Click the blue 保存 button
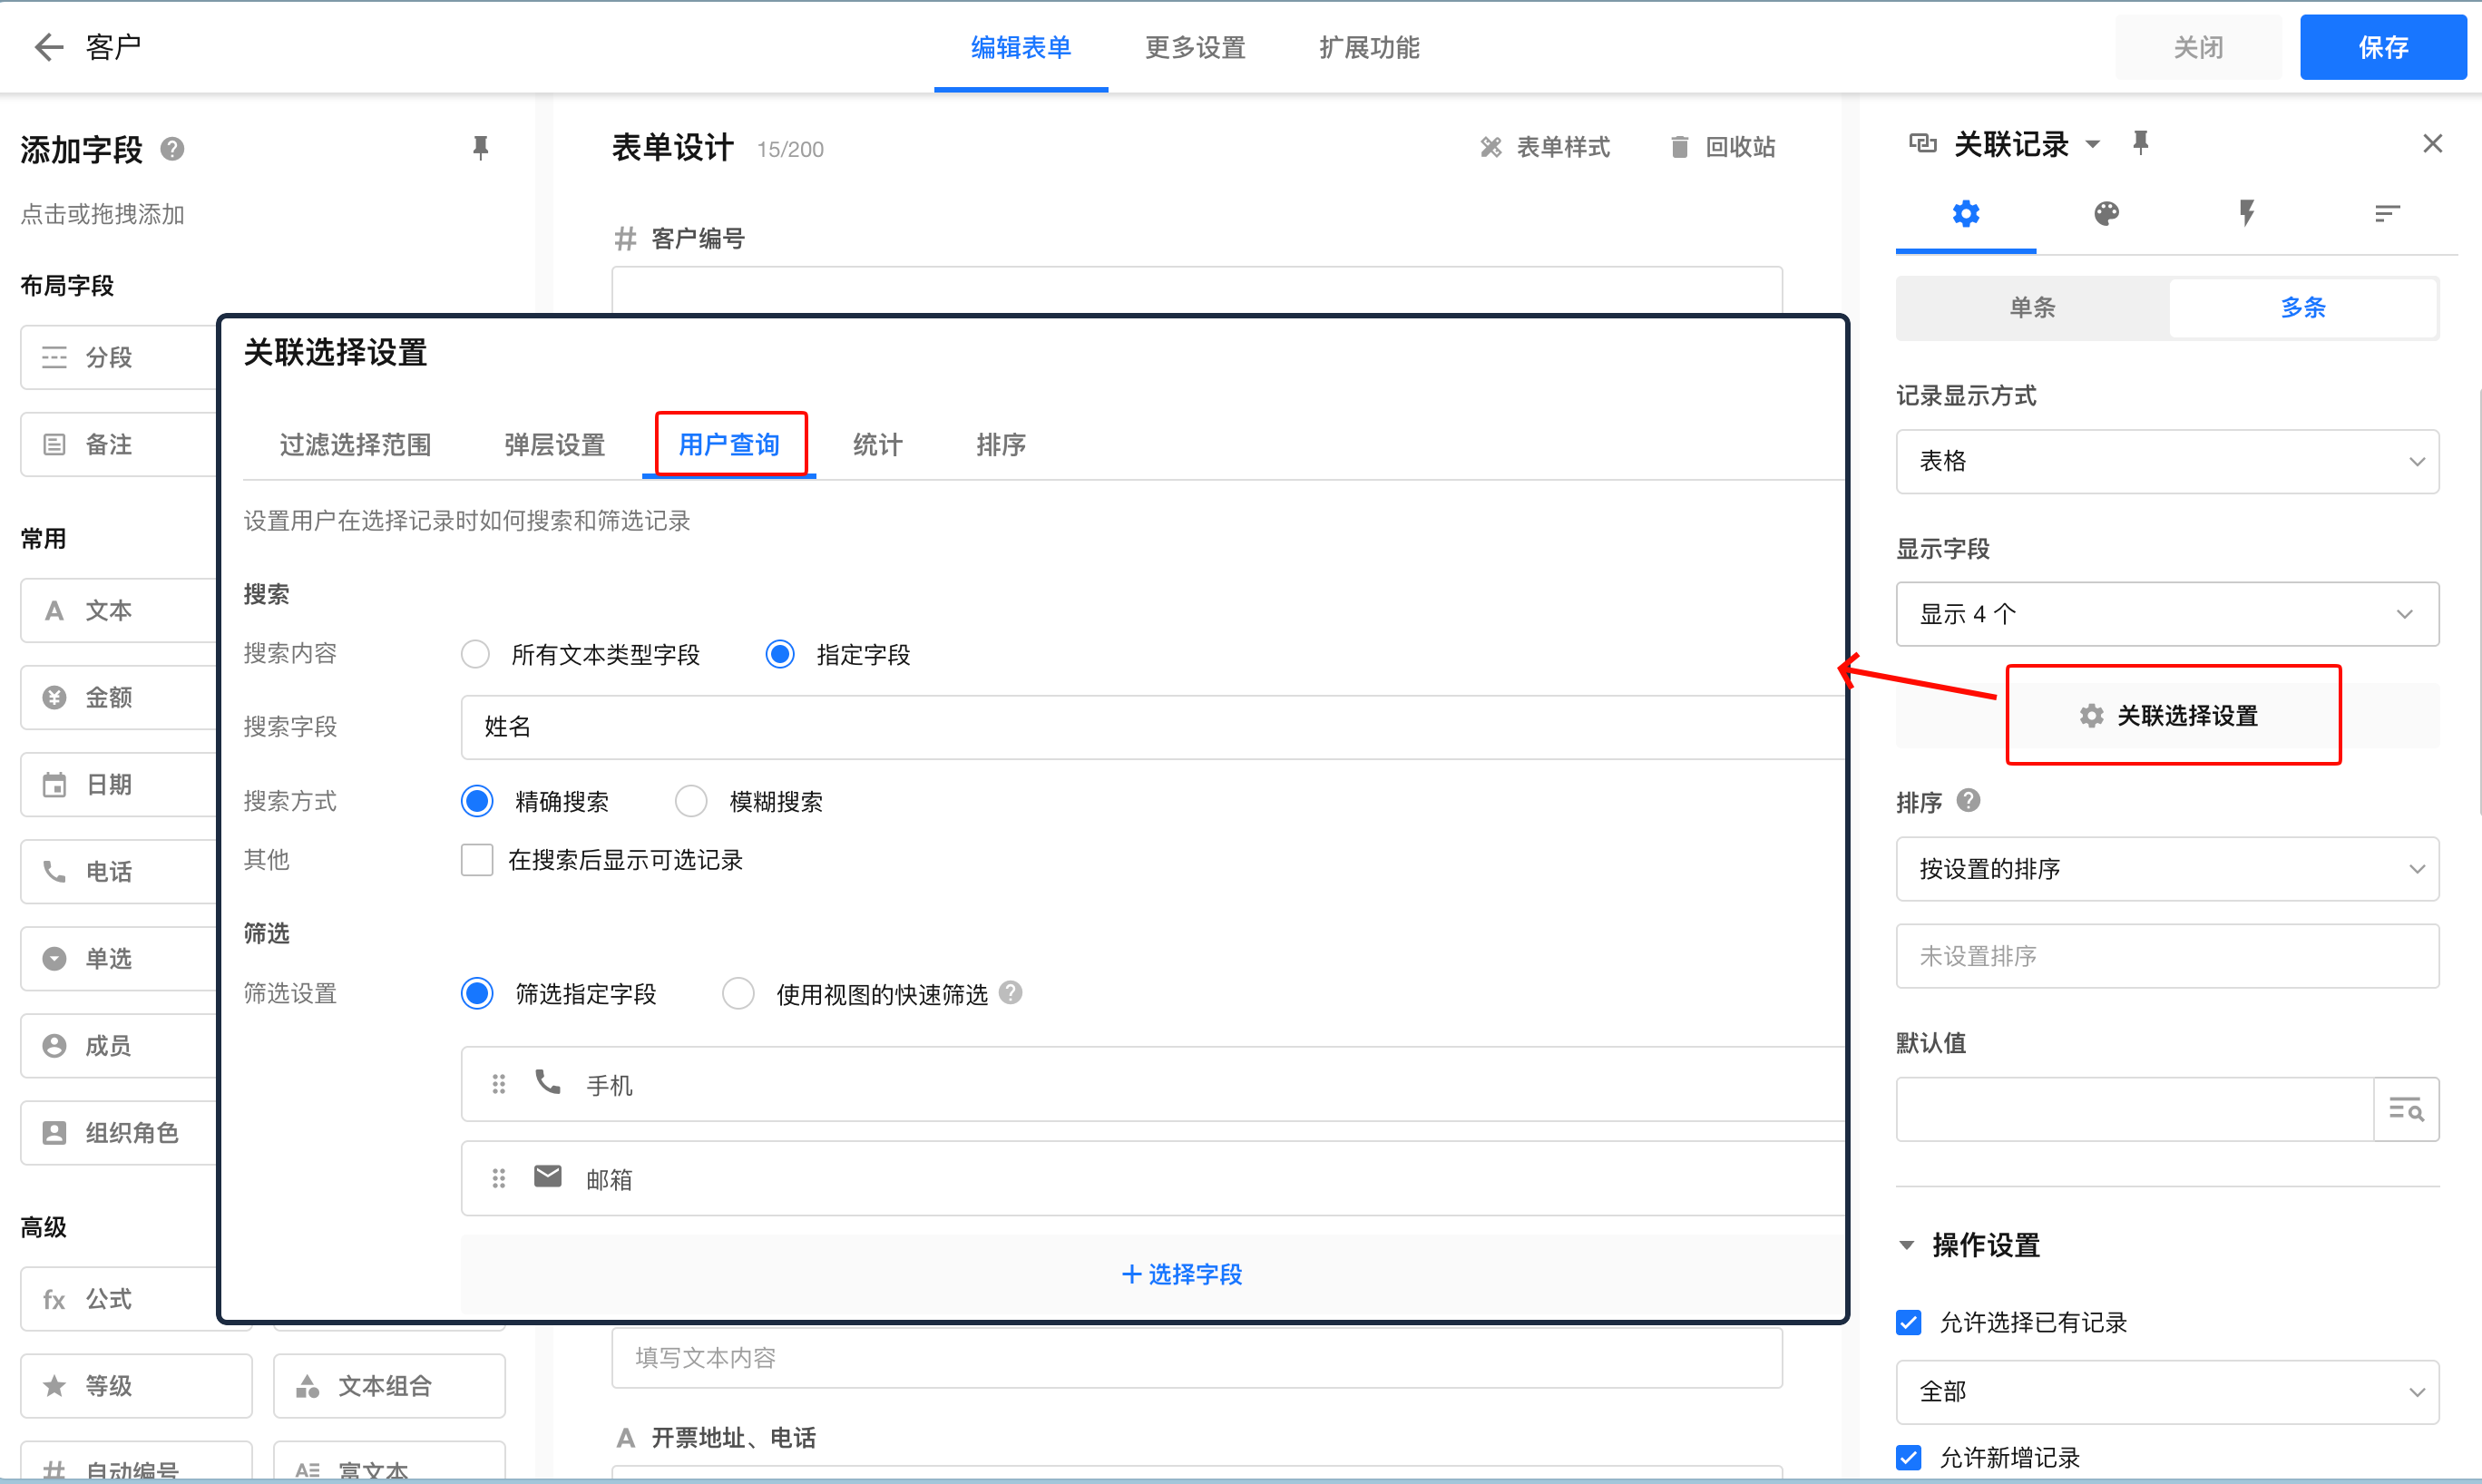Image resolution: width=2482 pixels, height=1484 pixels. (2382, 47)
